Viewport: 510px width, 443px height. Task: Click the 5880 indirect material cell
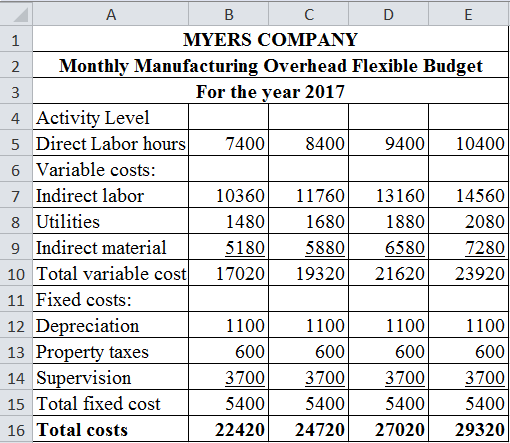[309, 247]
